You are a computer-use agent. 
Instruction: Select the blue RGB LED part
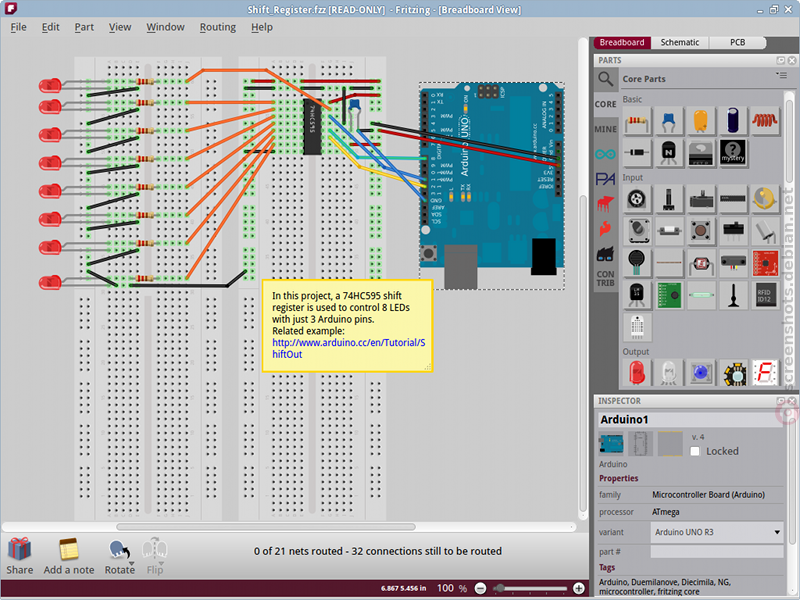701,373
